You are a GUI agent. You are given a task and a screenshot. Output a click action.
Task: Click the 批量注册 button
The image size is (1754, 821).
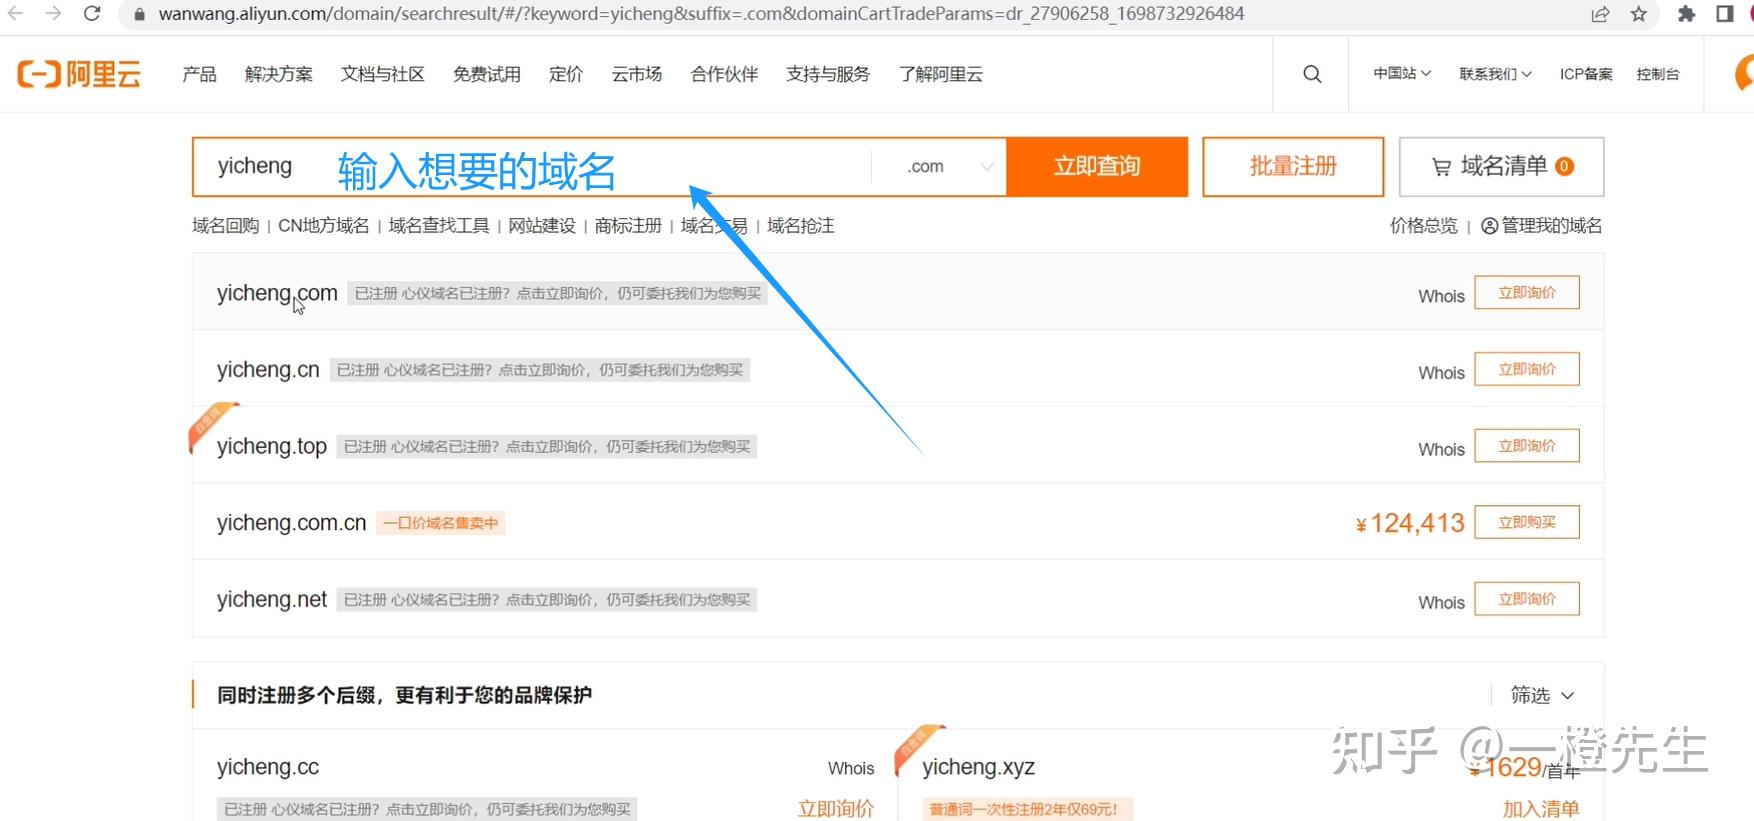pos(1293,166)
